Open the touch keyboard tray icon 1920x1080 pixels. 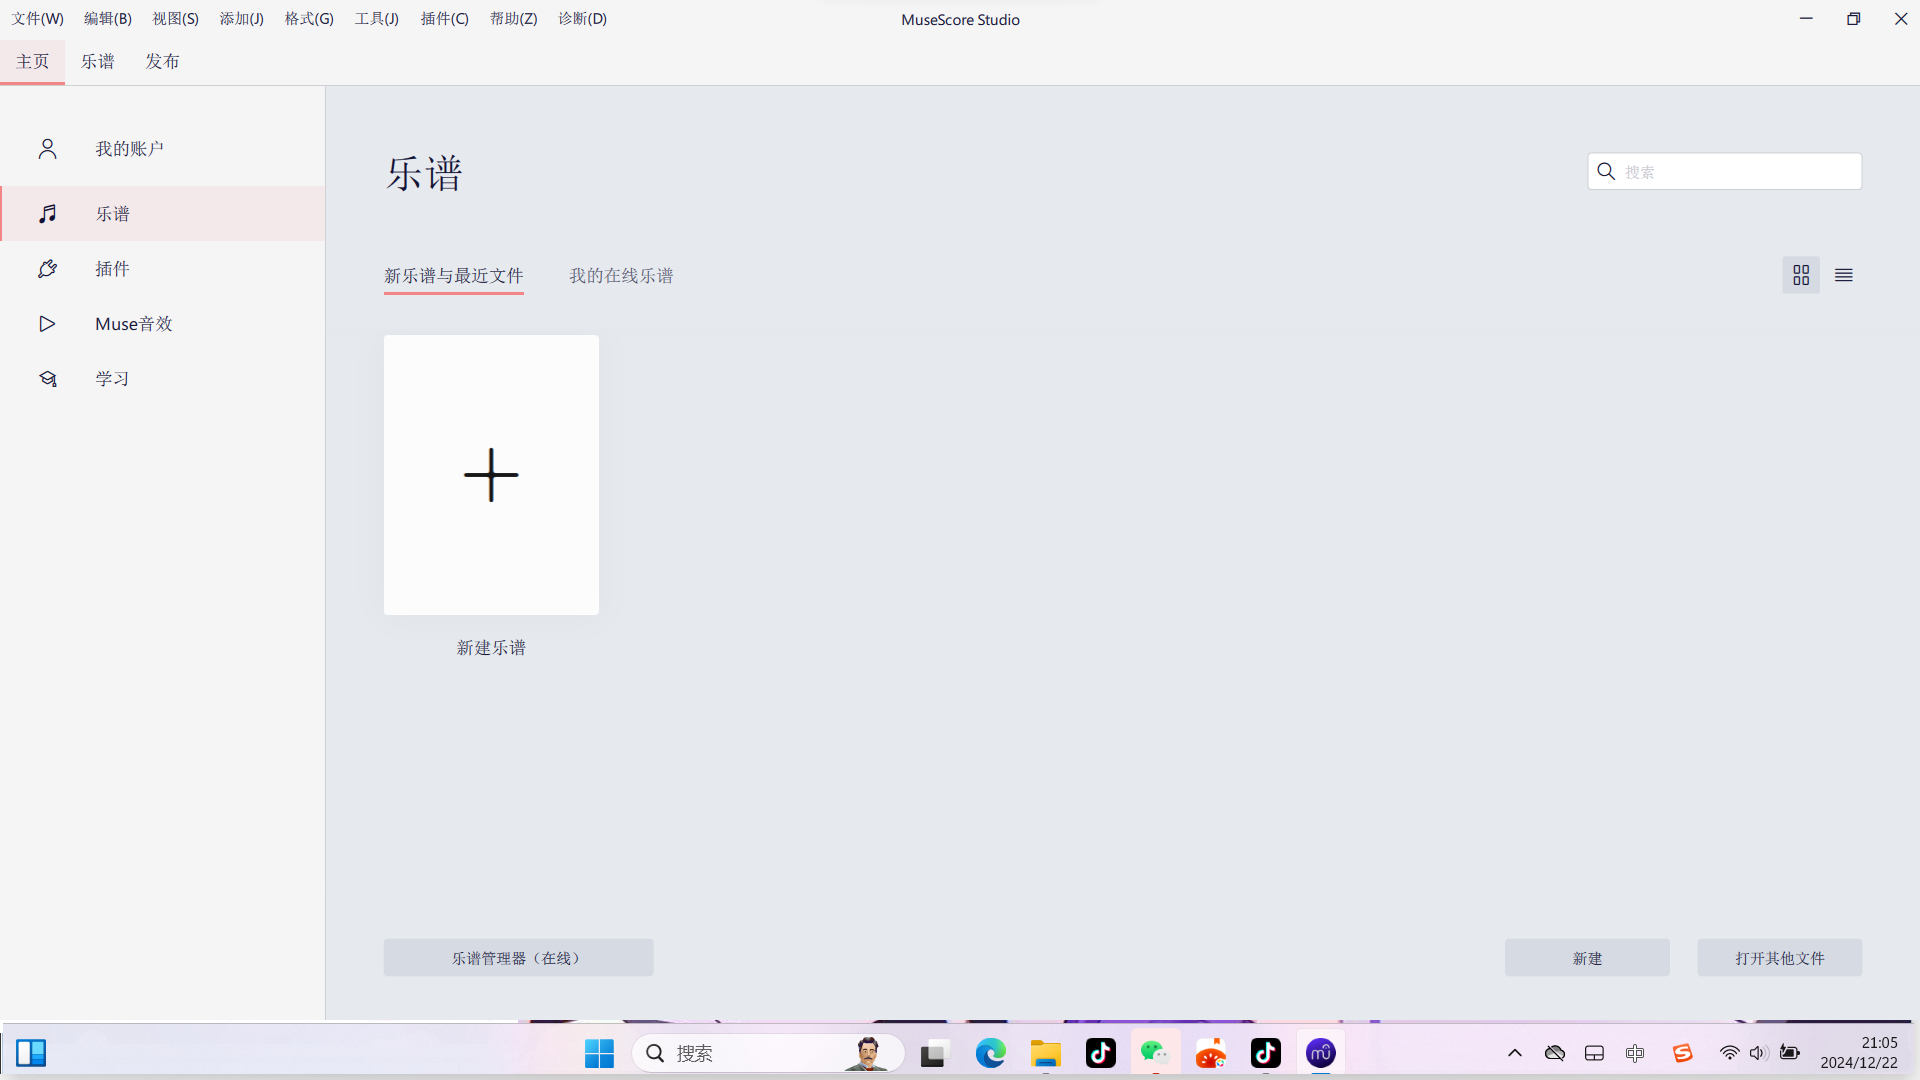click(1595, 1053)
